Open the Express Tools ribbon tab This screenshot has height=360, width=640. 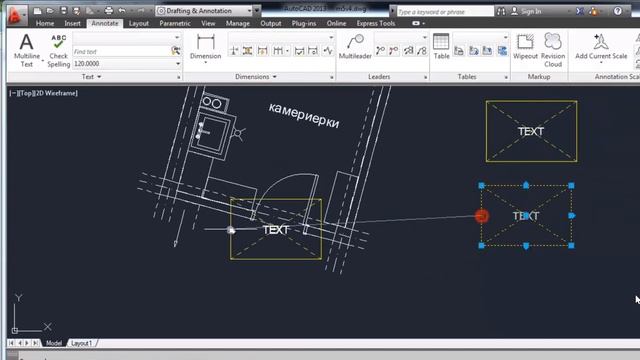[376, 24]
